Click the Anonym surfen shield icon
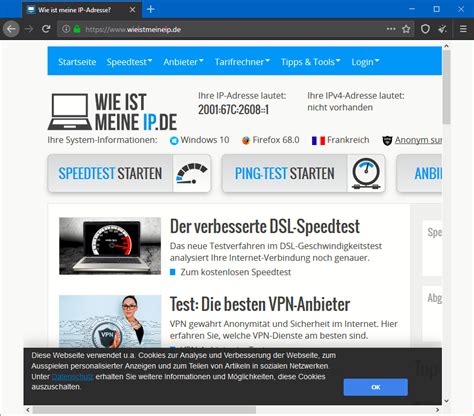The width and height of the screenshot is (474, 416). pos(387,140)
